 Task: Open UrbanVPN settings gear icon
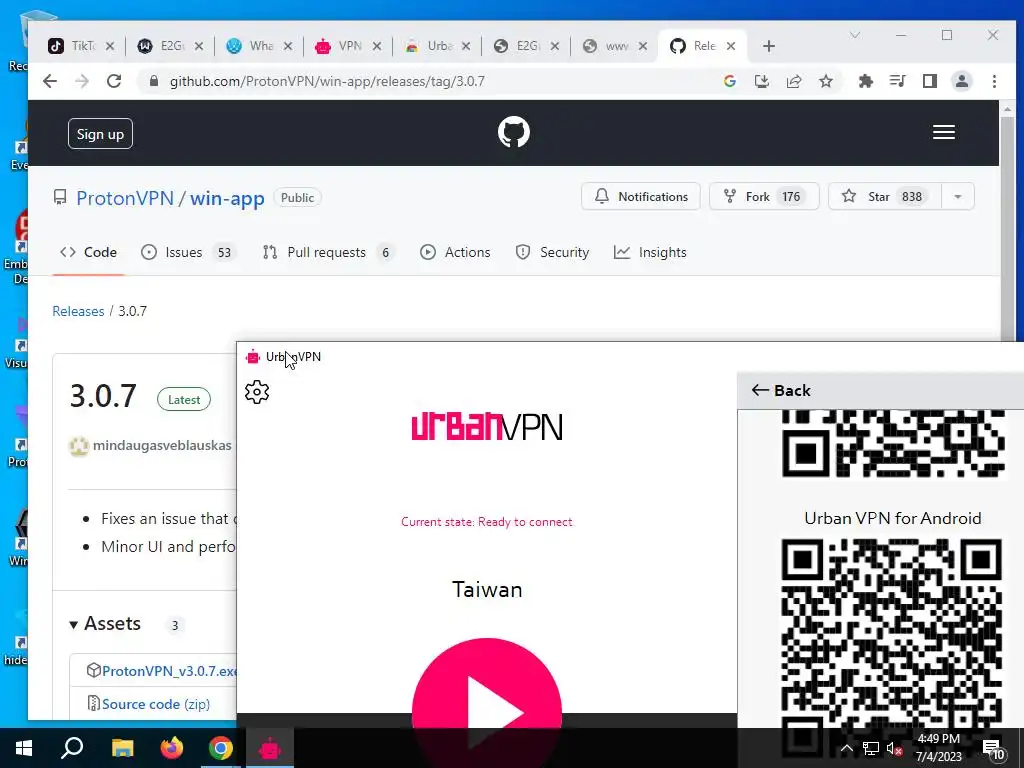coord(257,392)
